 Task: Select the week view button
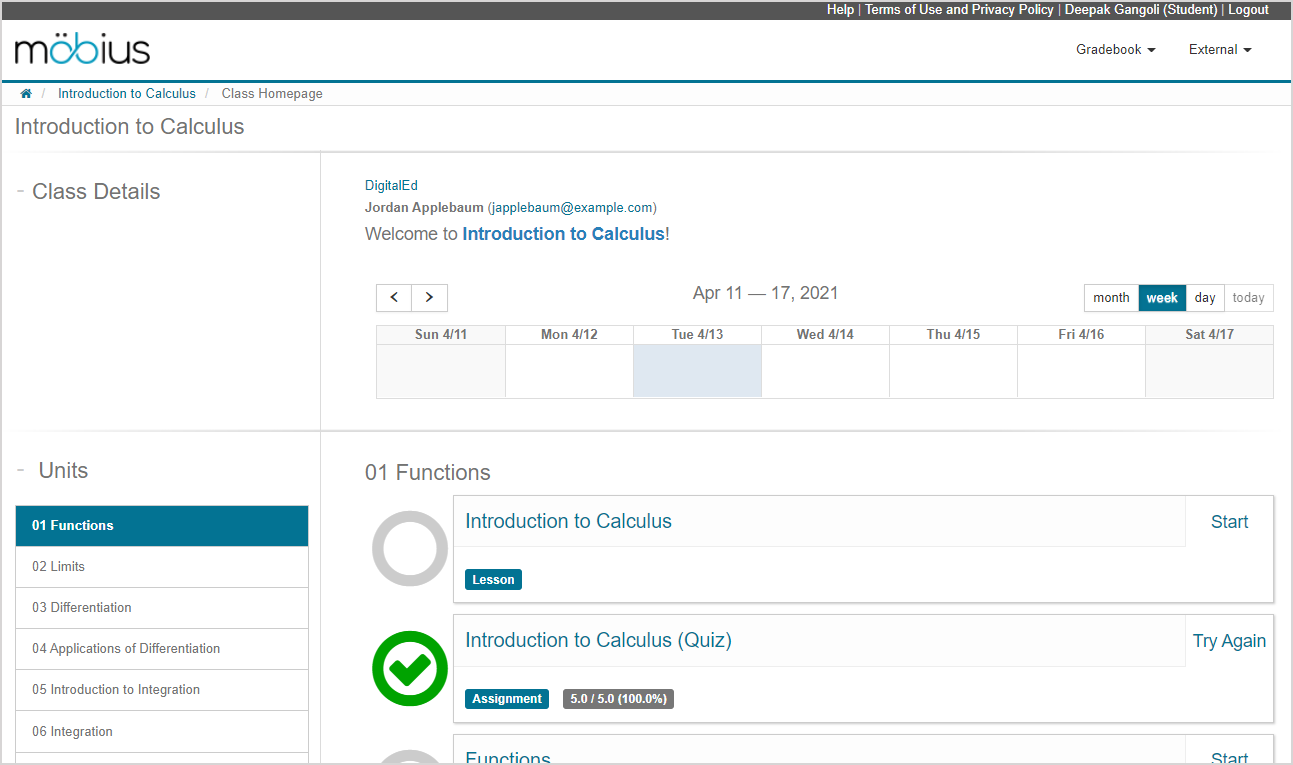(x=1162, y=298)
